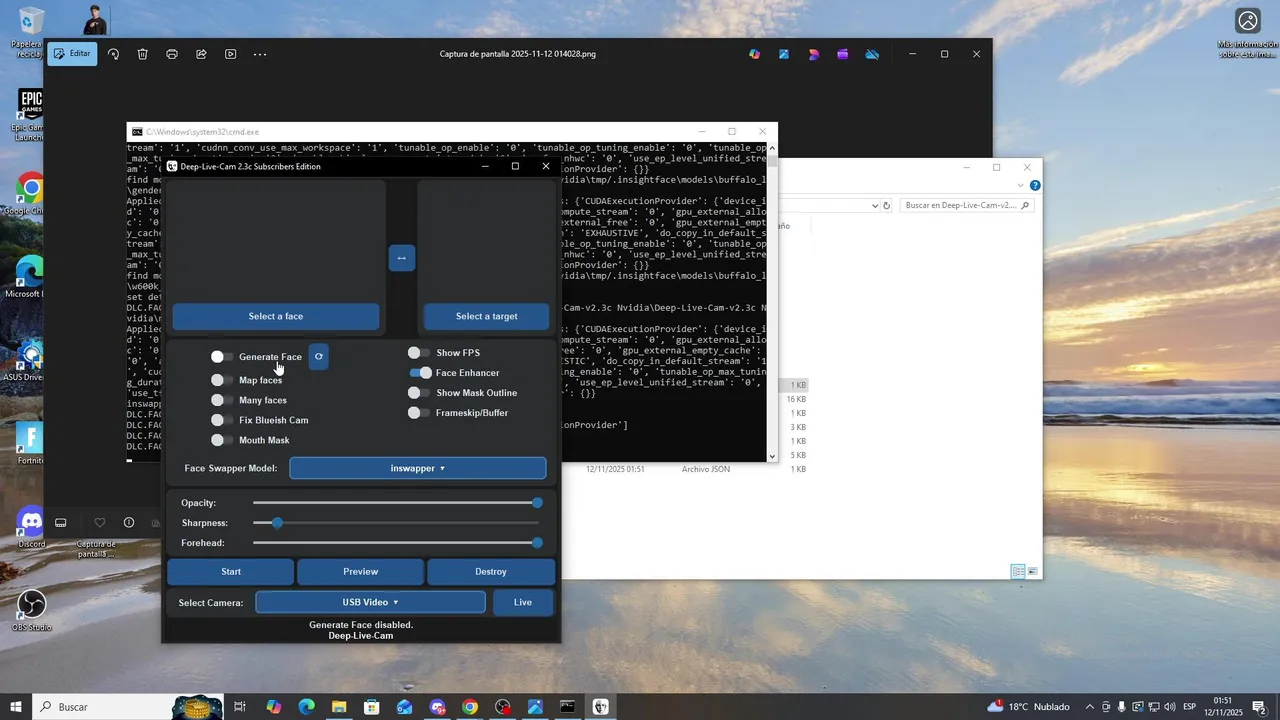Disable Face Enhancer switch

(421, 373)
